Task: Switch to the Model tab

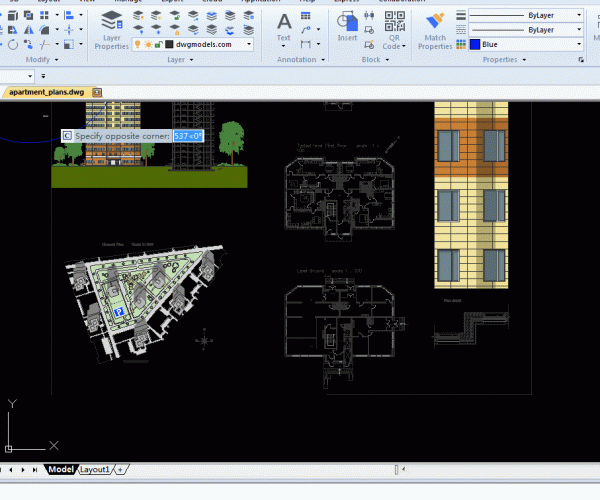Action: (60, 469)
